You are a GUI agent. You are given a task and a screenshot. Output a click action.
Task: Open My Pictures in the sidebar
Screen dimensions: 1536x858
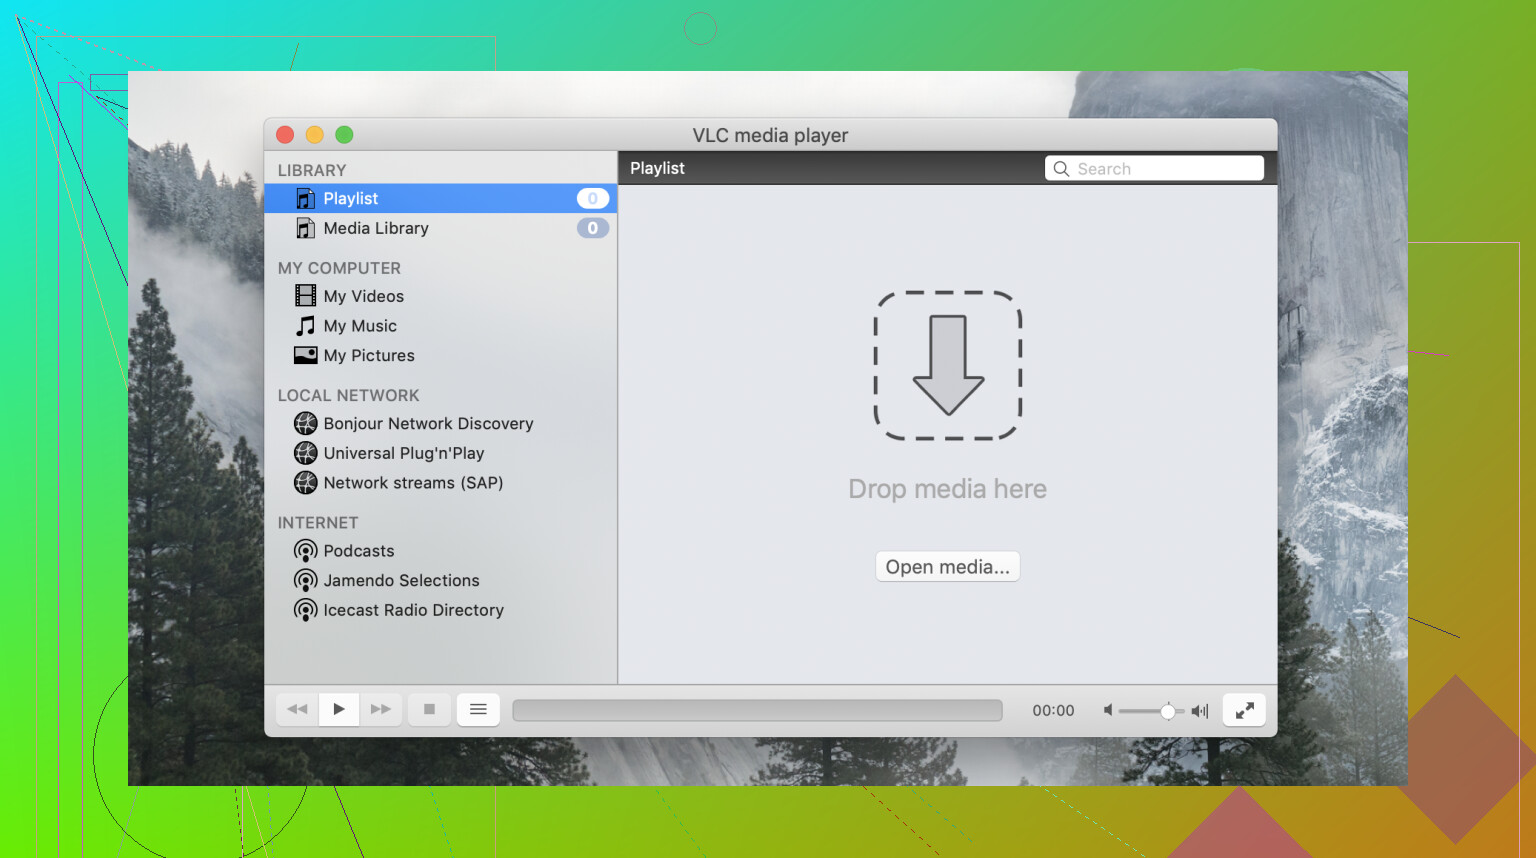click(x=441, y=355)
